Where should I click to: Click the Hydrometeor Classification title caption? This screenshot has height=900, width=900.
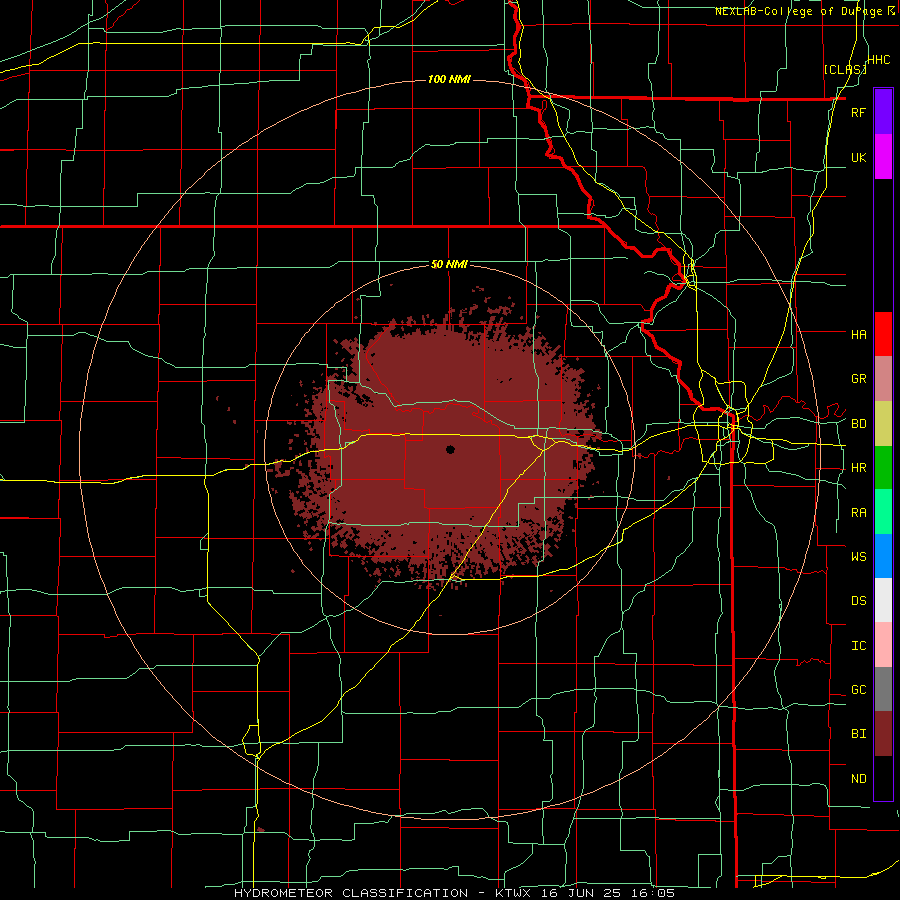point(454,893)
